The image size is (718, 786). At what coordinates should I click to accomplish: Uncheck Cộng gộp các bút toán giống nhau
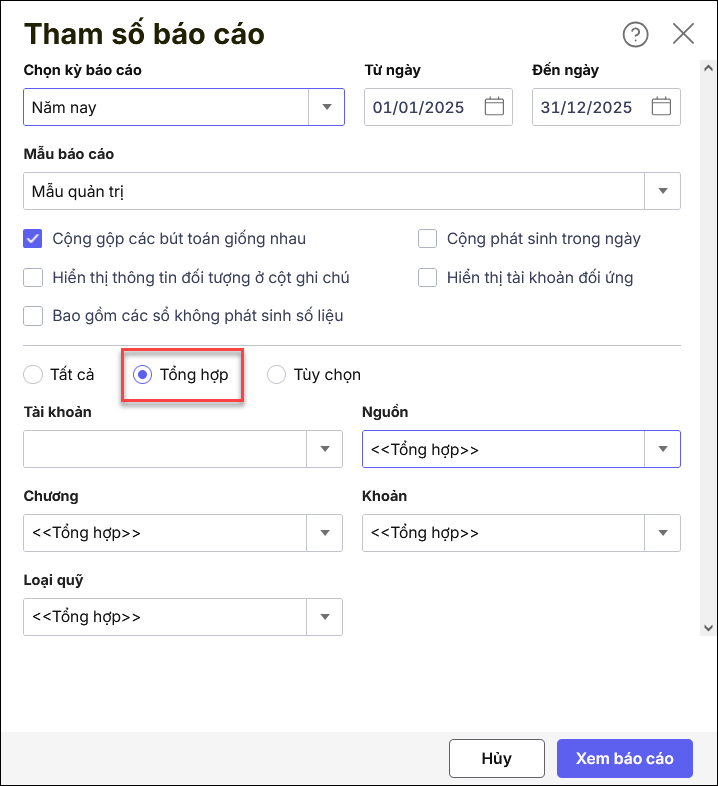tap(34, 239)
